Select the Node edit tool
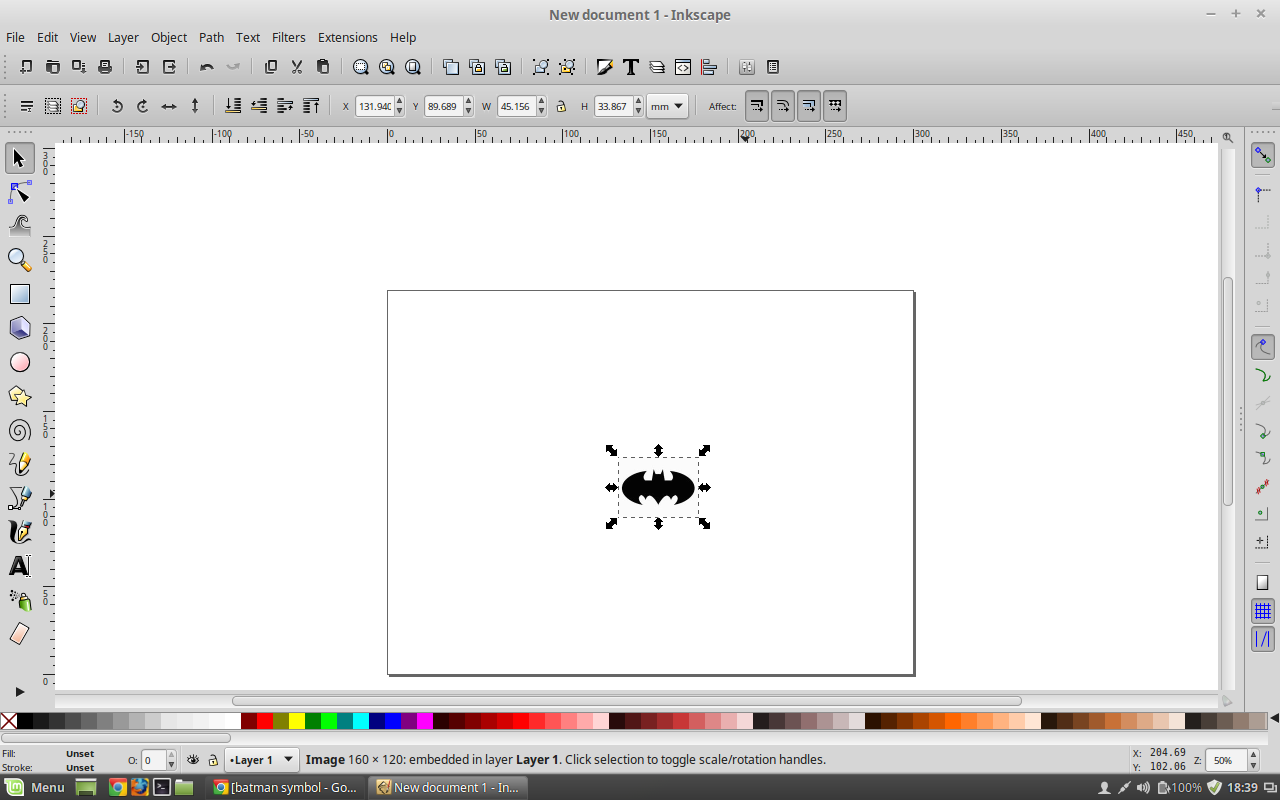 19,192
